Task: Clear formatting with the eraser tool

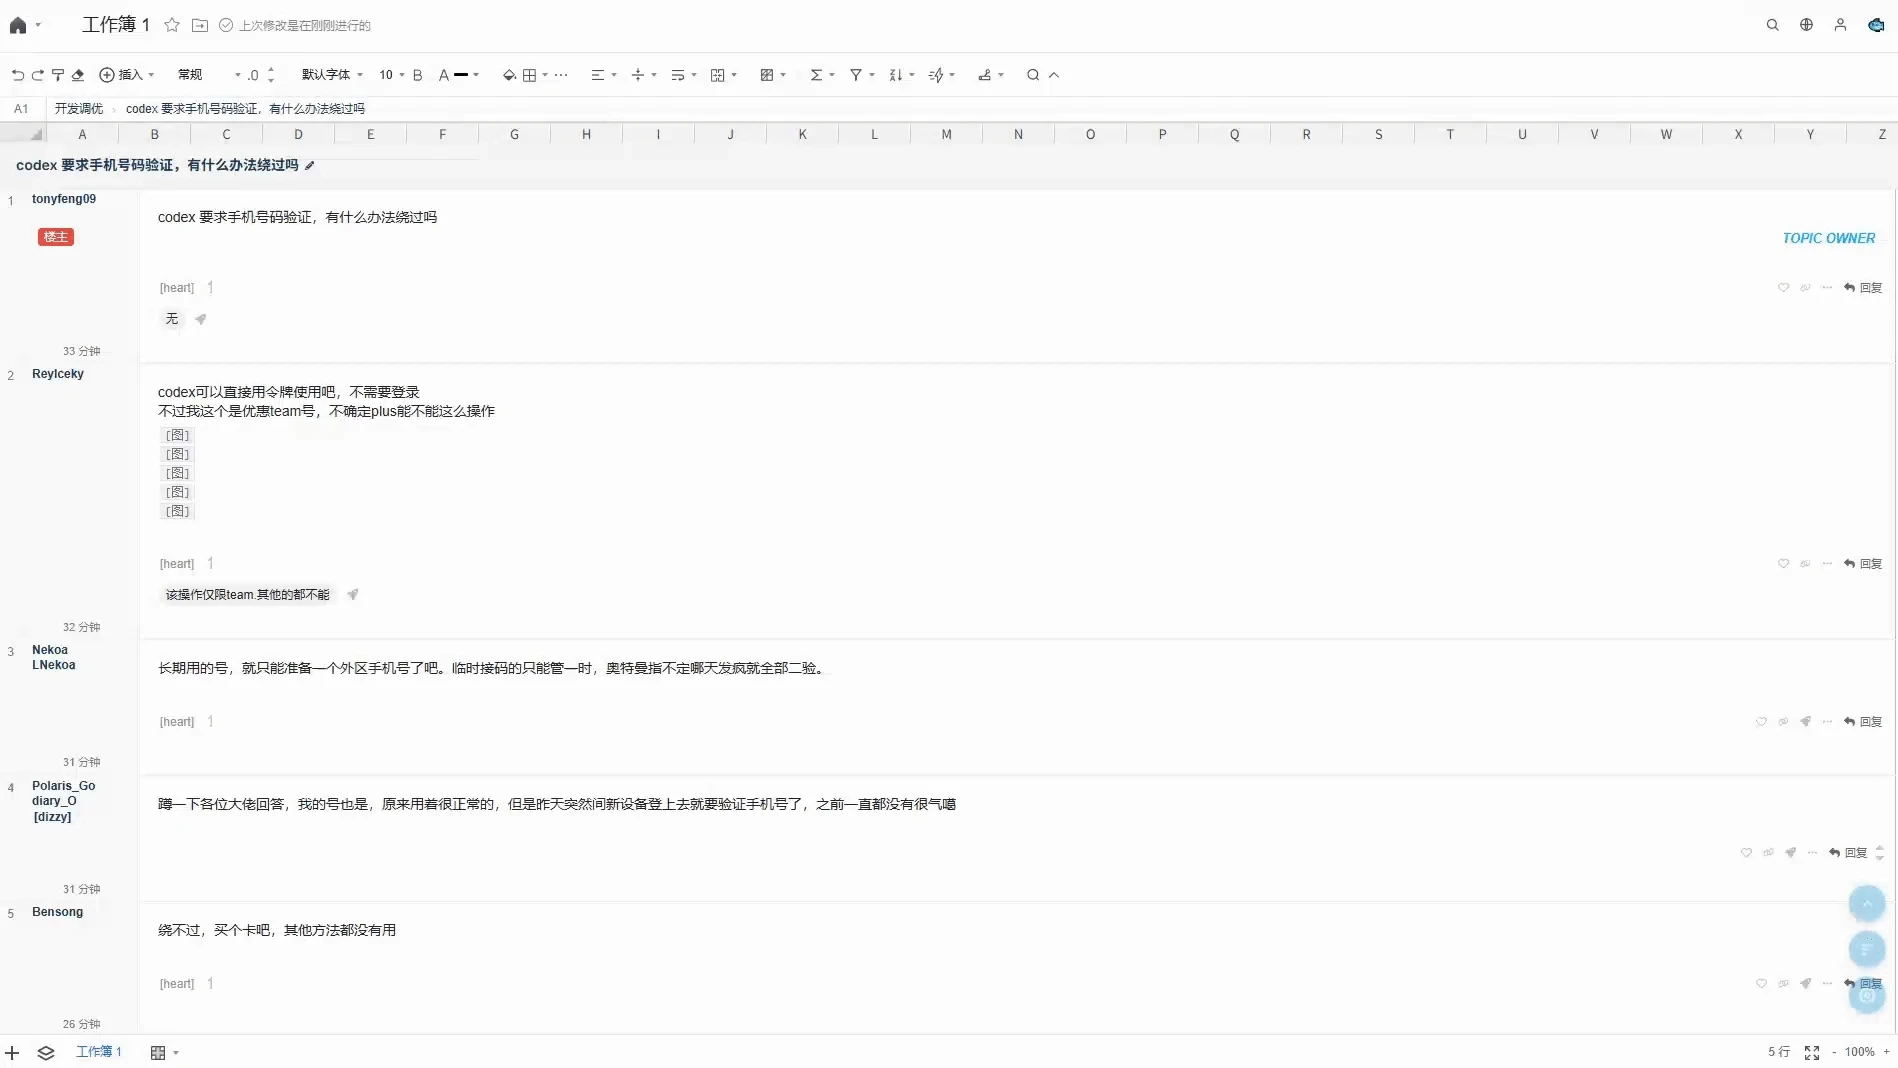Action: (x=78, y=75)
